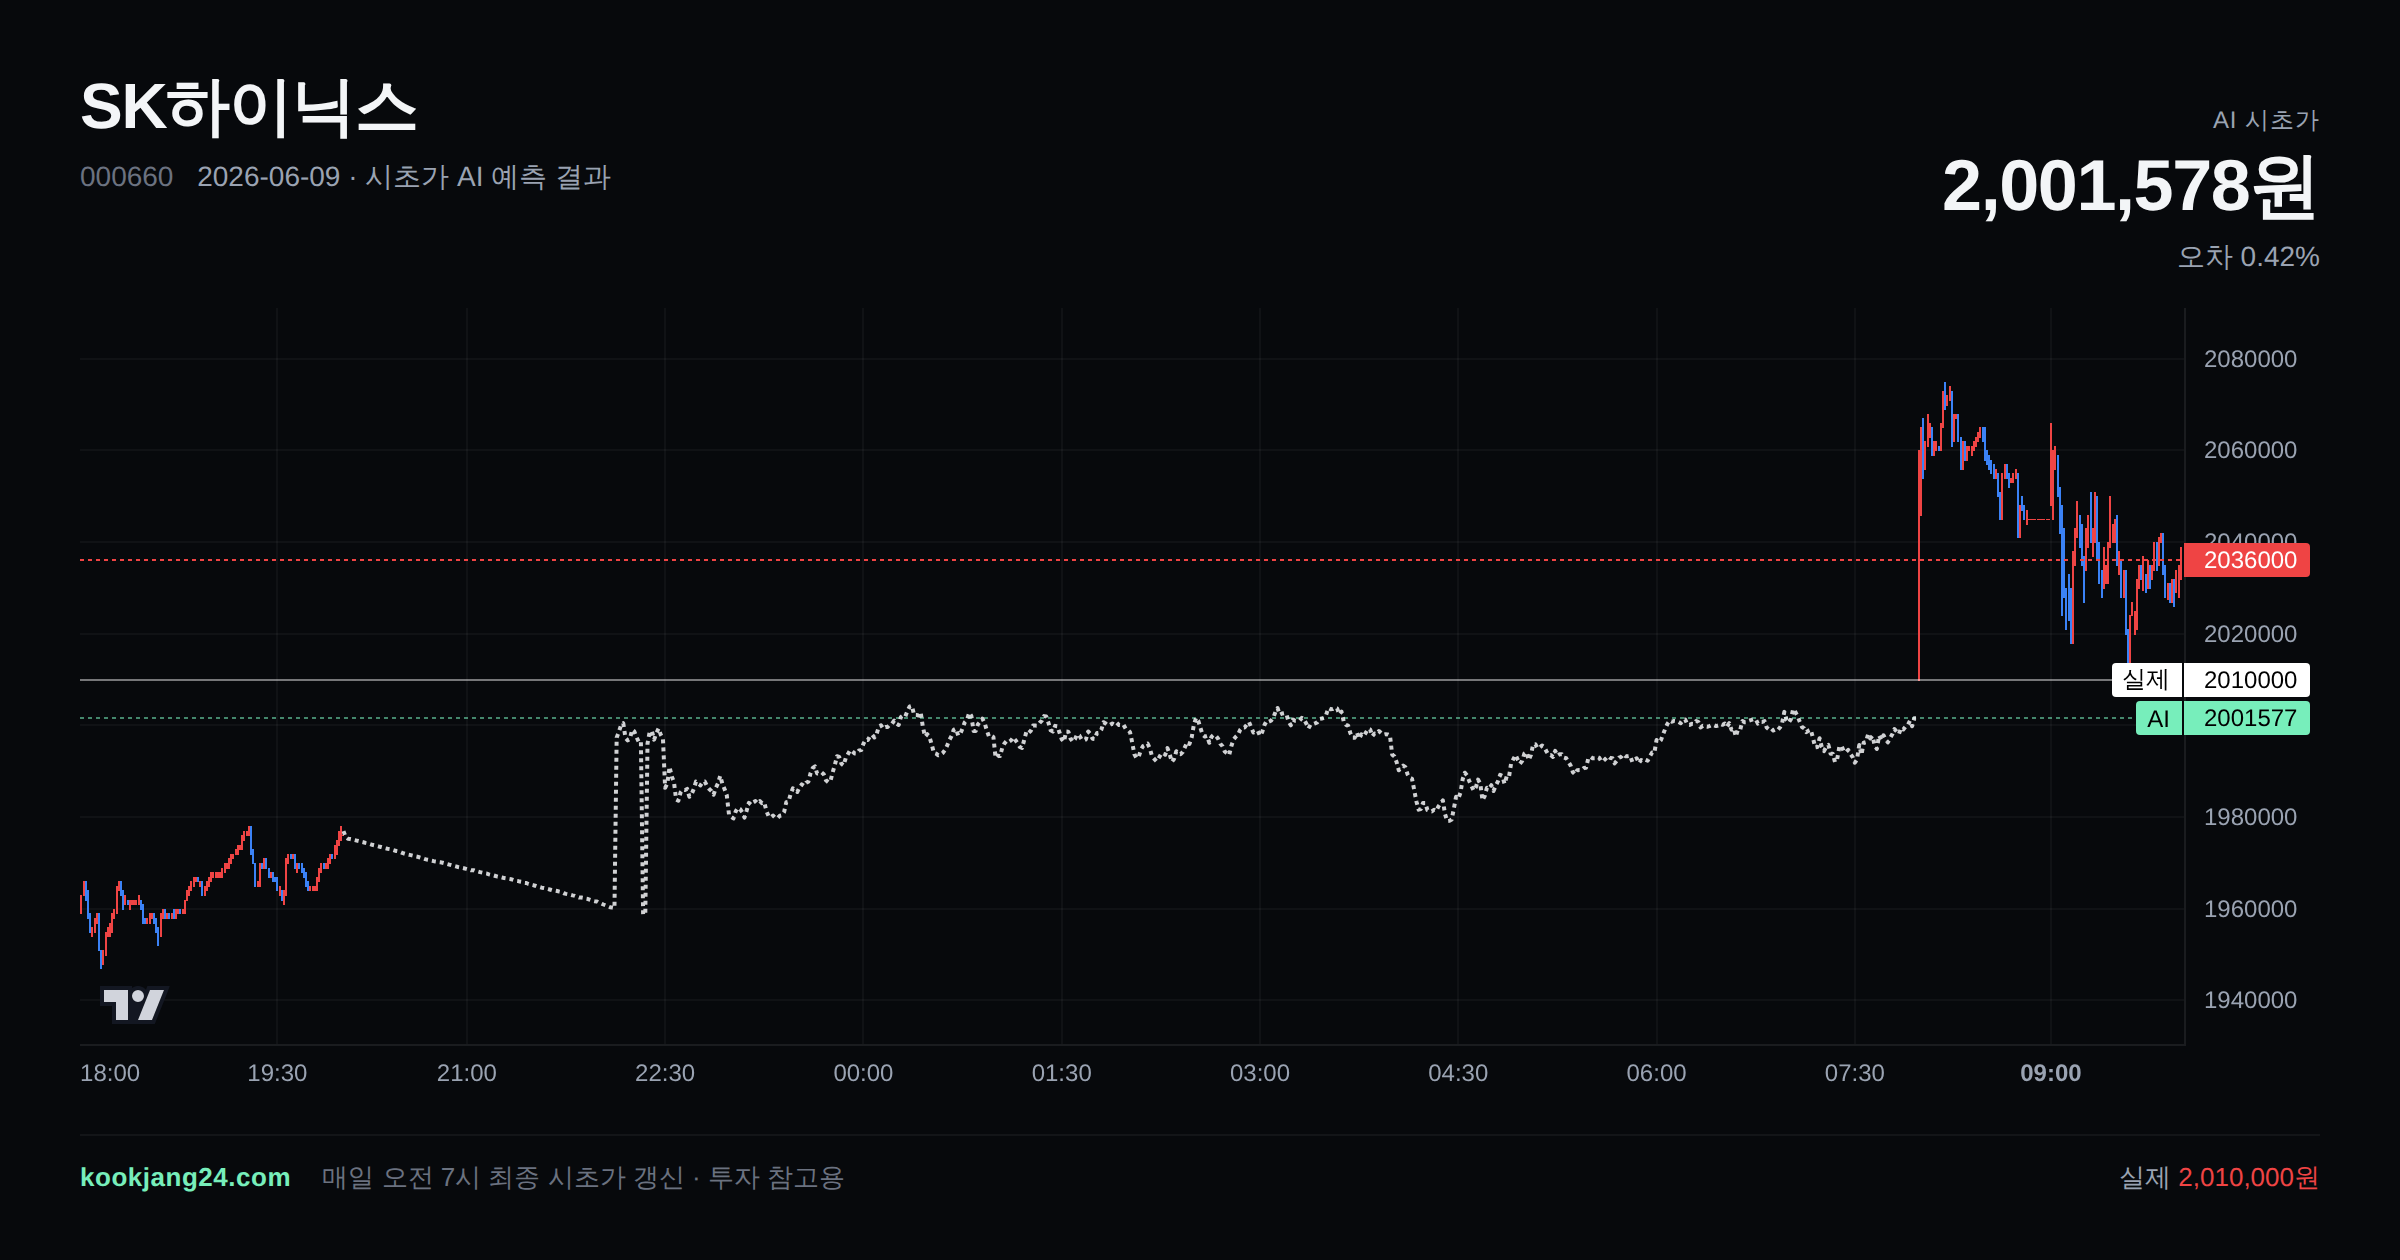Click the 2080000 price axis label
The height and width of the screenshot is (1260, 2400).
(2250, 359)
